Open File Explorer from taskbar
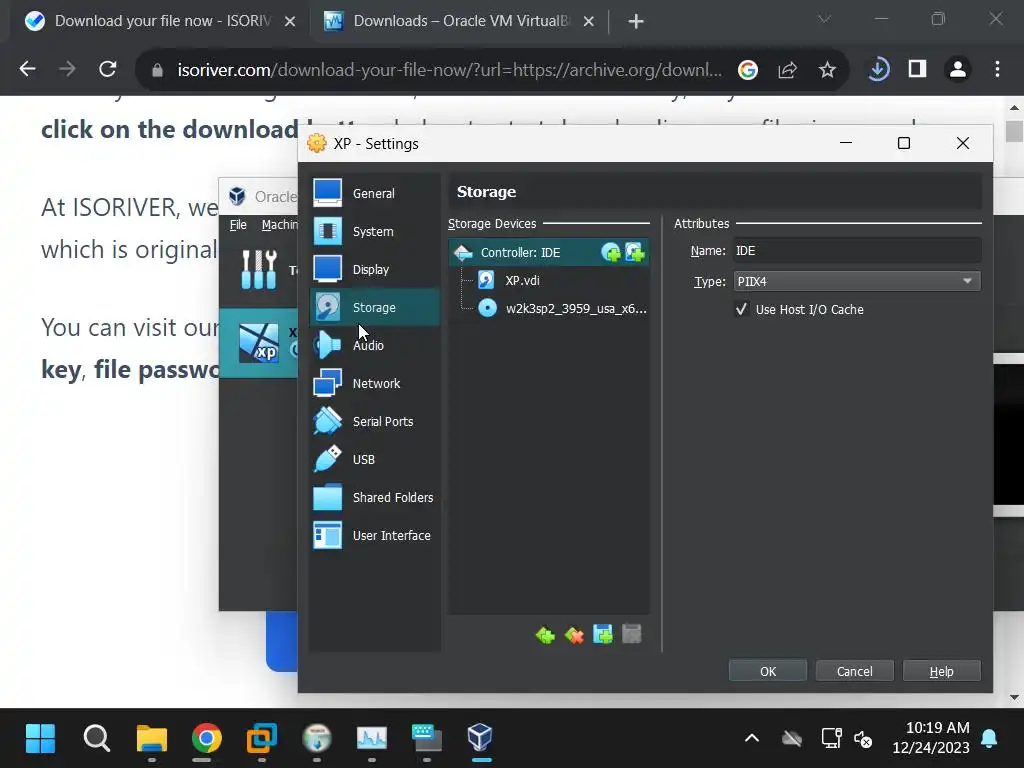 (x=152, y=739)
